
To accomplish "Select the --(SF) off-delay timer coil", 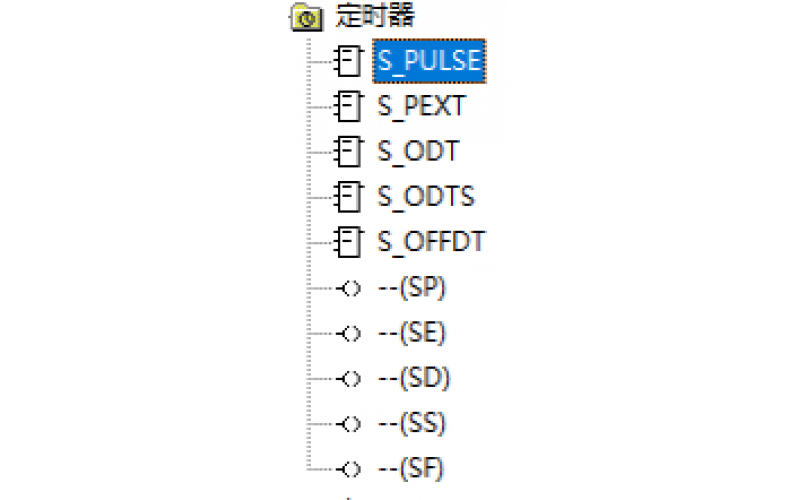I will pyautogui.click(x=411, y=468).
